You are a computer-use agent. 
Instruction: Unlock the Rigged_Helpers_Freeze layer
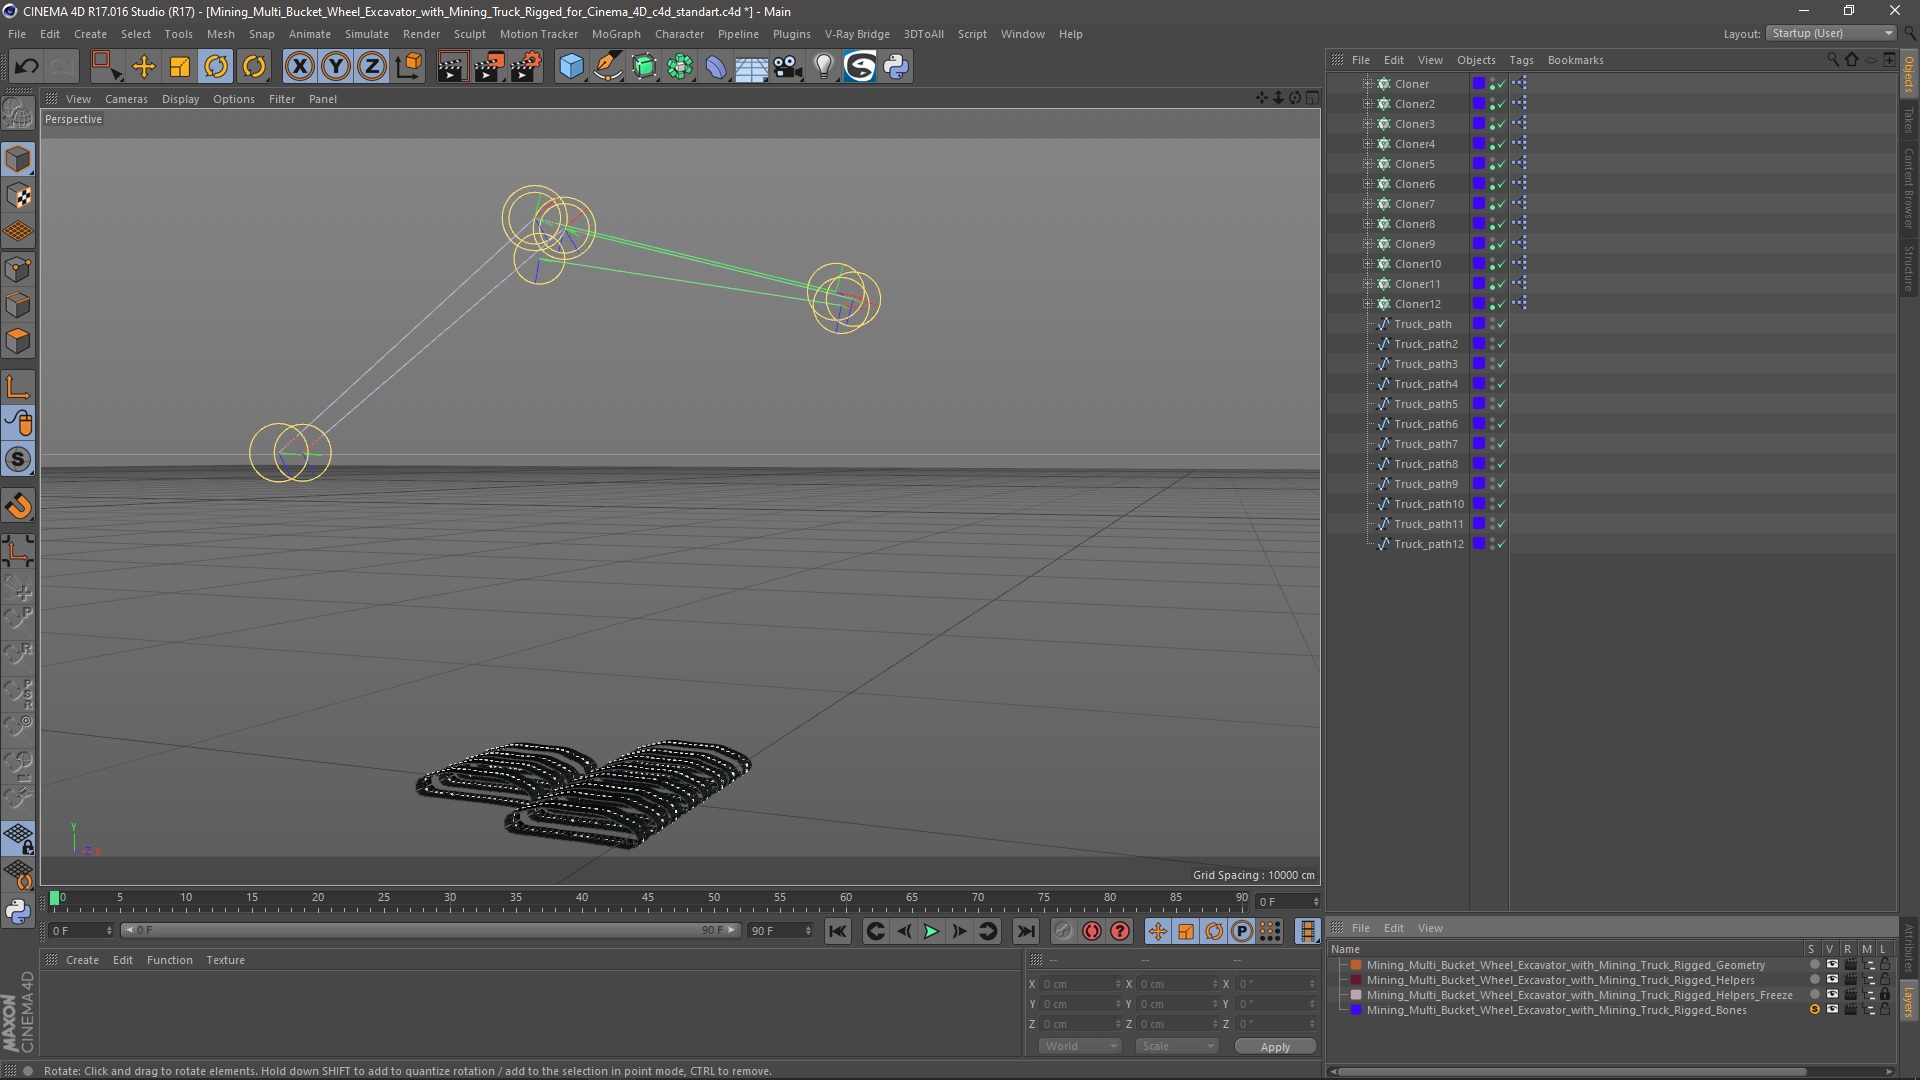pyautogui.click(x=1885, y=995)
